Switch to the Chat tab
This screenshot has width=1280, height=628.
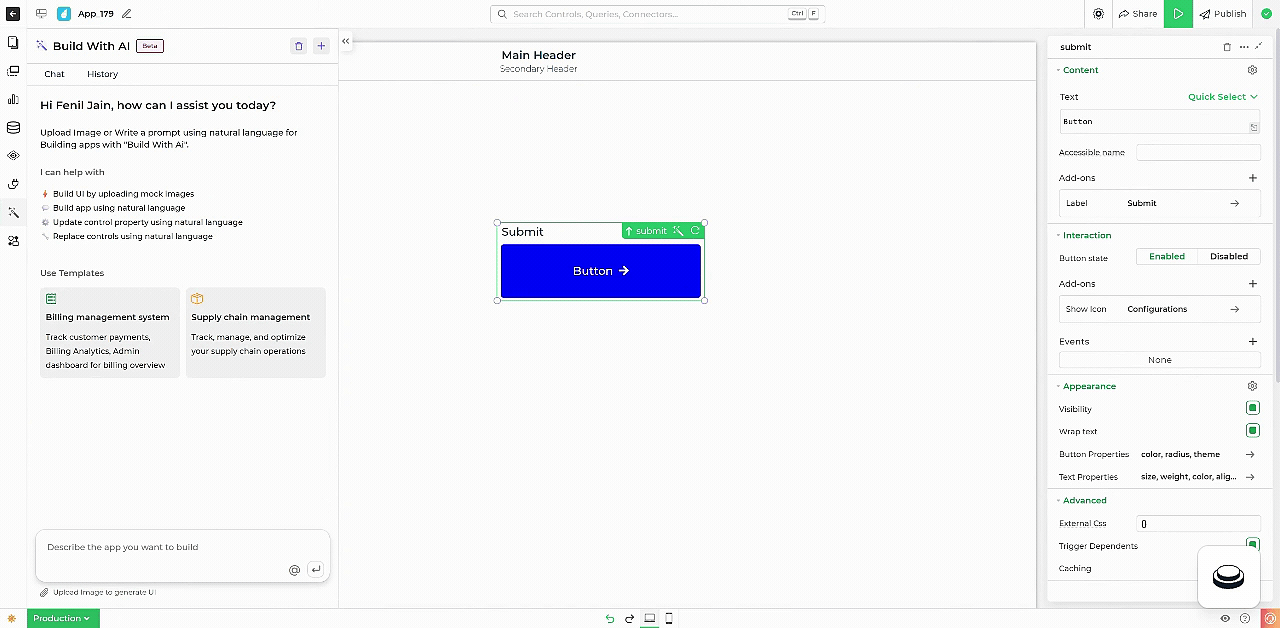[54, 74]
